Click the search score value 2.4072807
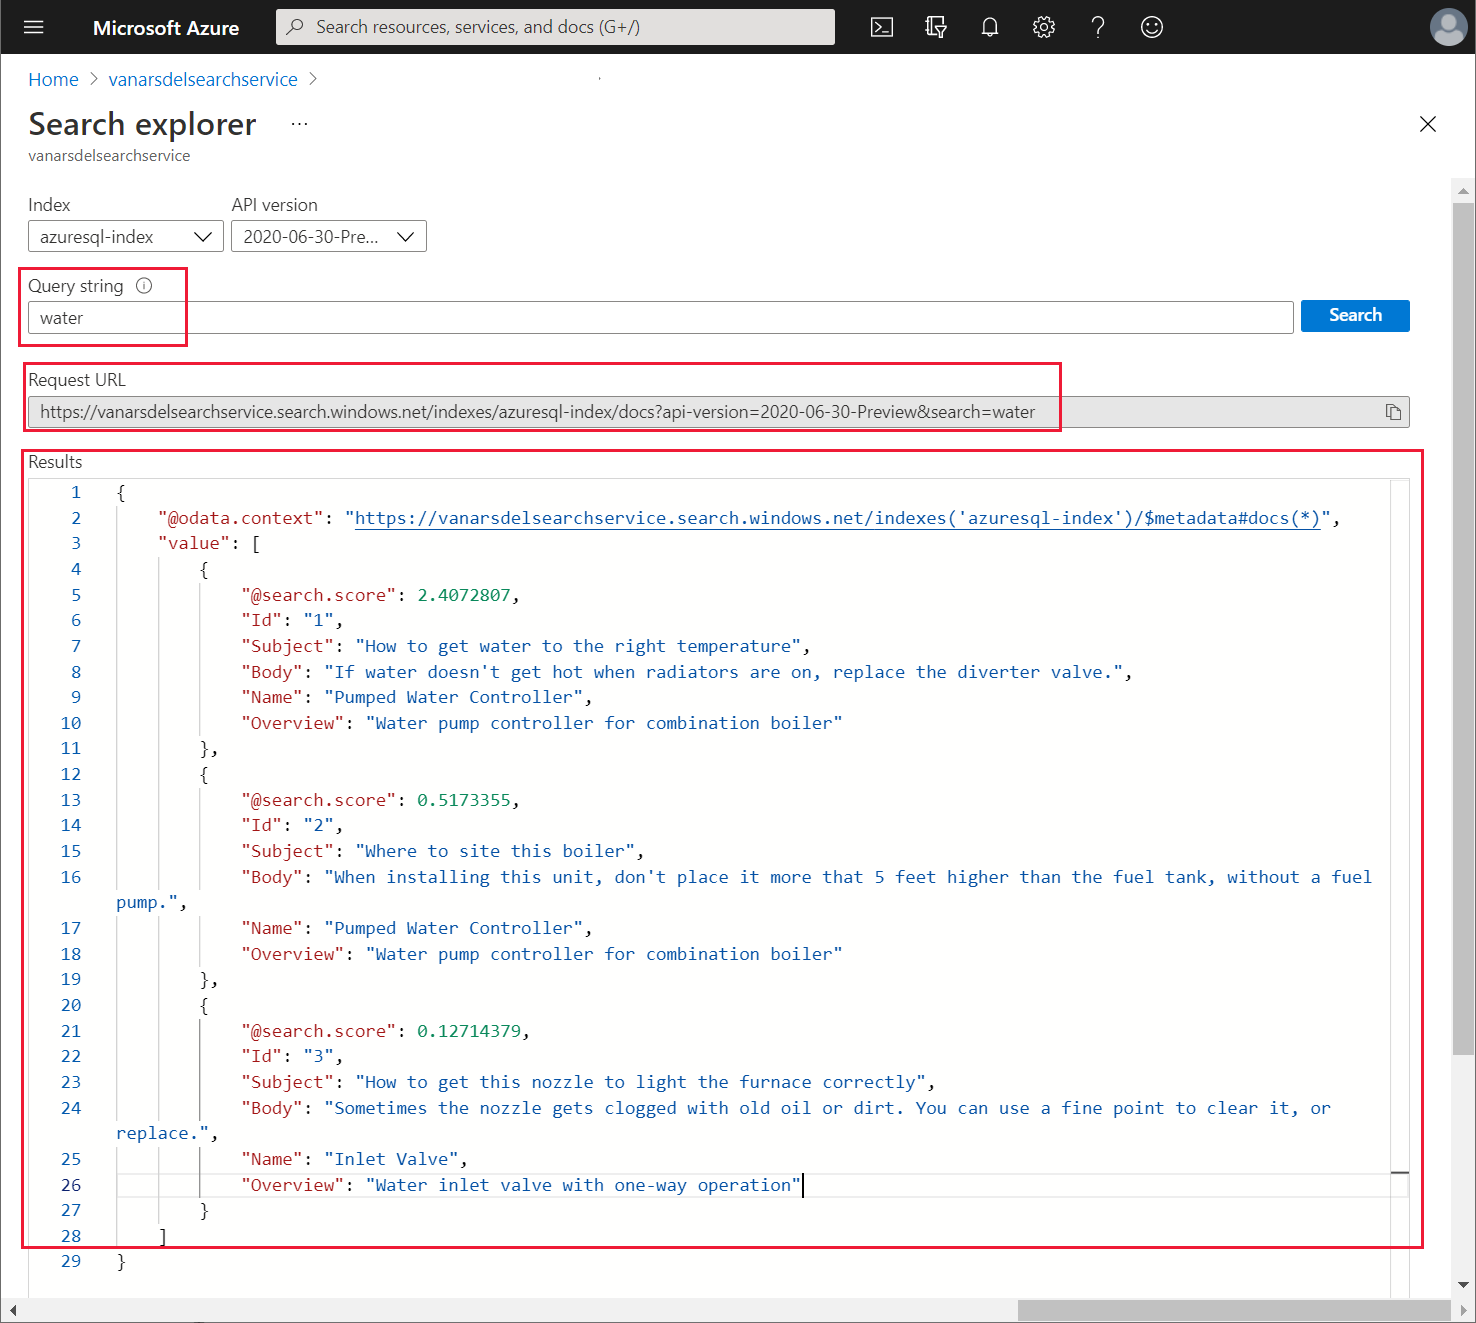 tap(464, 595)
